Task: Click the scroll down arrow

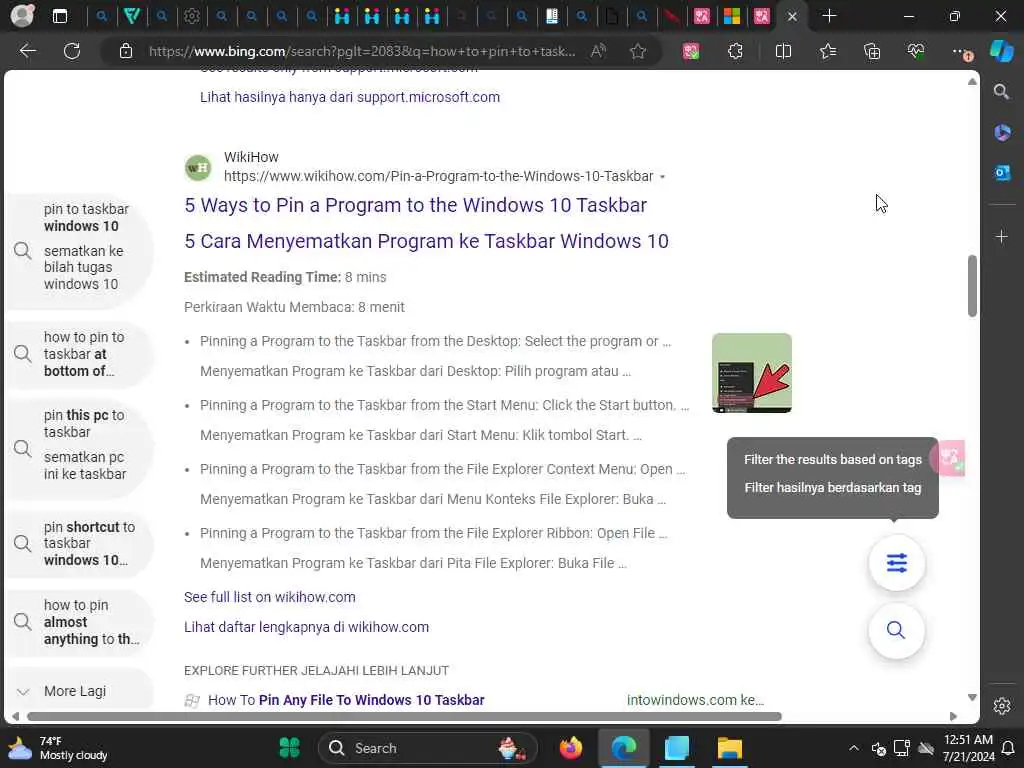Action: pos(972,697)
